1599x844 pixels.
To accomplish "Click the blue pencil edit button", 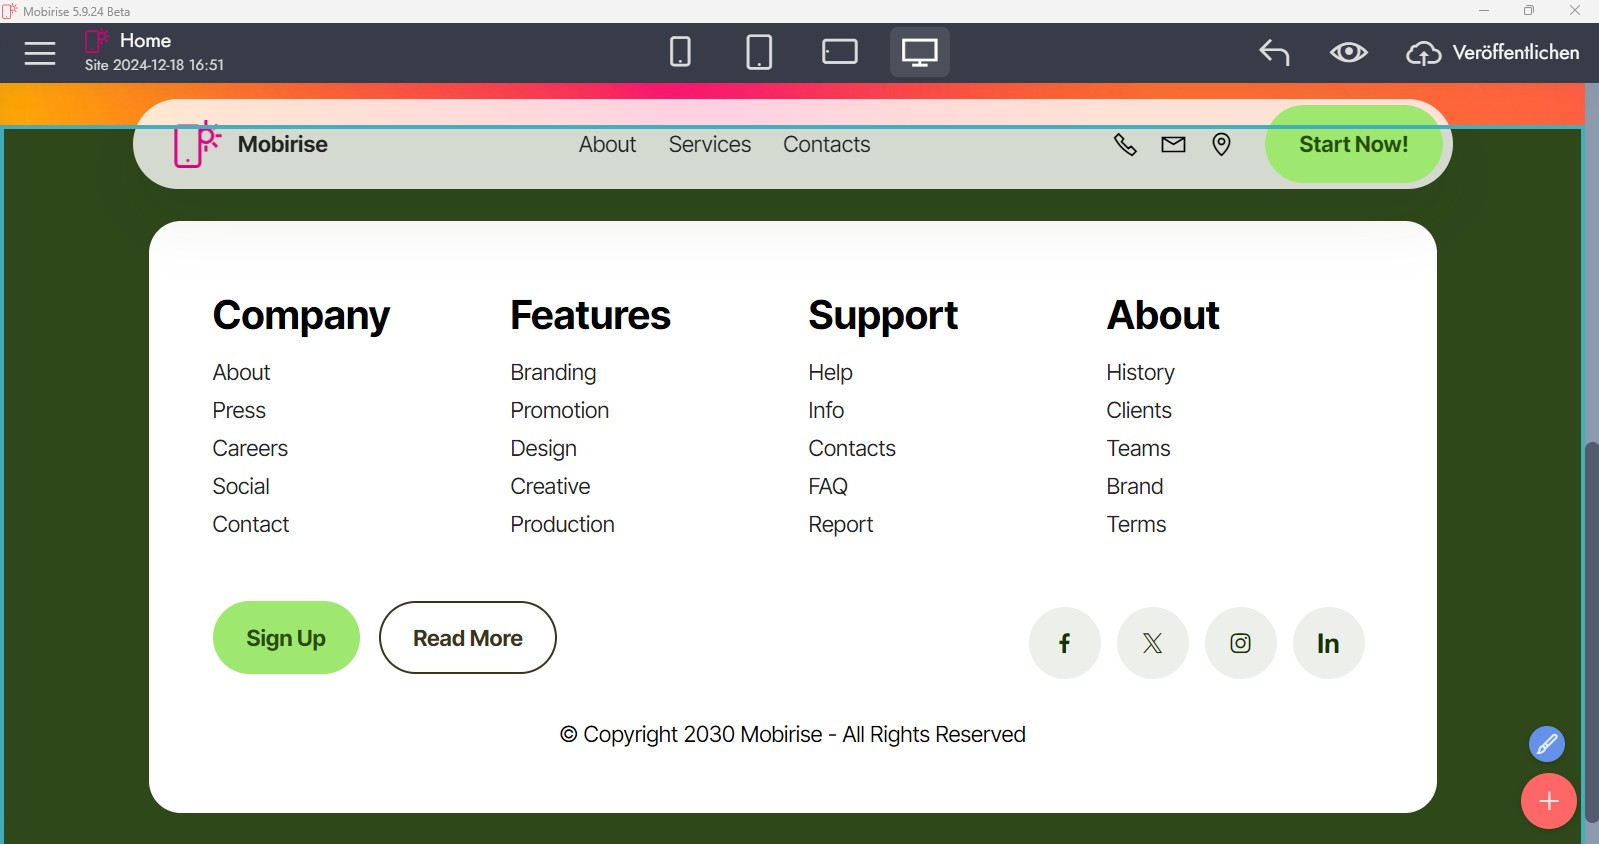I will pos(1546,744).
